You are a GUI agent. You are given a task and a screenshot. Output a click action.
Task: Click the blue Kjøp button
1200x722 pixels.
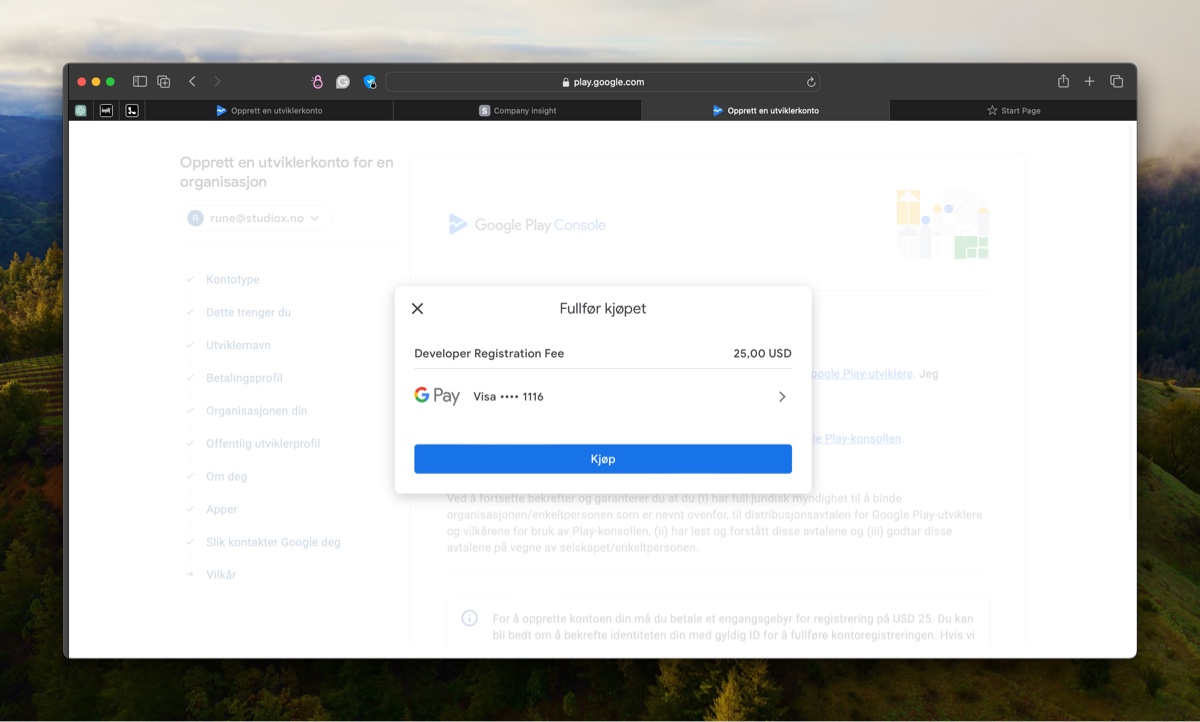point(603,459)
